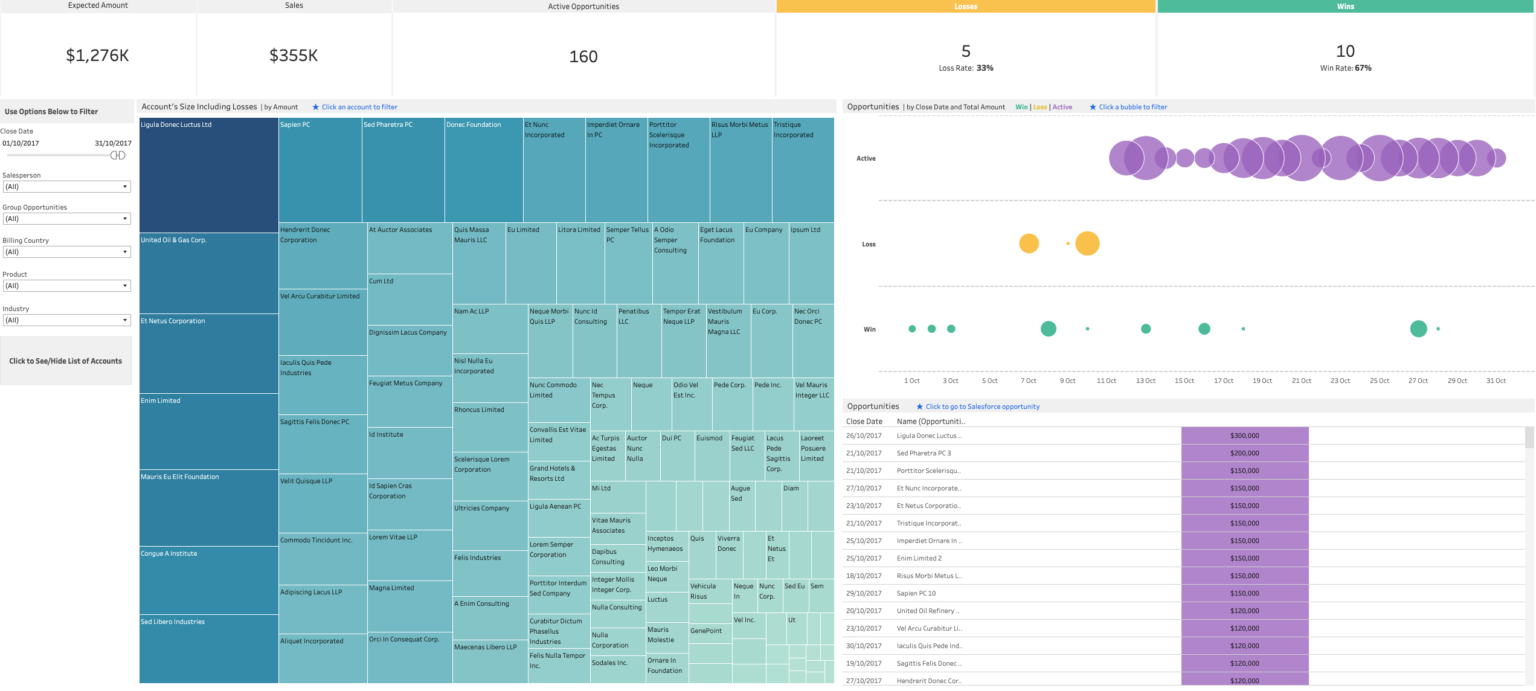Open the Product filter dropdown
The image size is (1536, 691).
pos(122,285)
